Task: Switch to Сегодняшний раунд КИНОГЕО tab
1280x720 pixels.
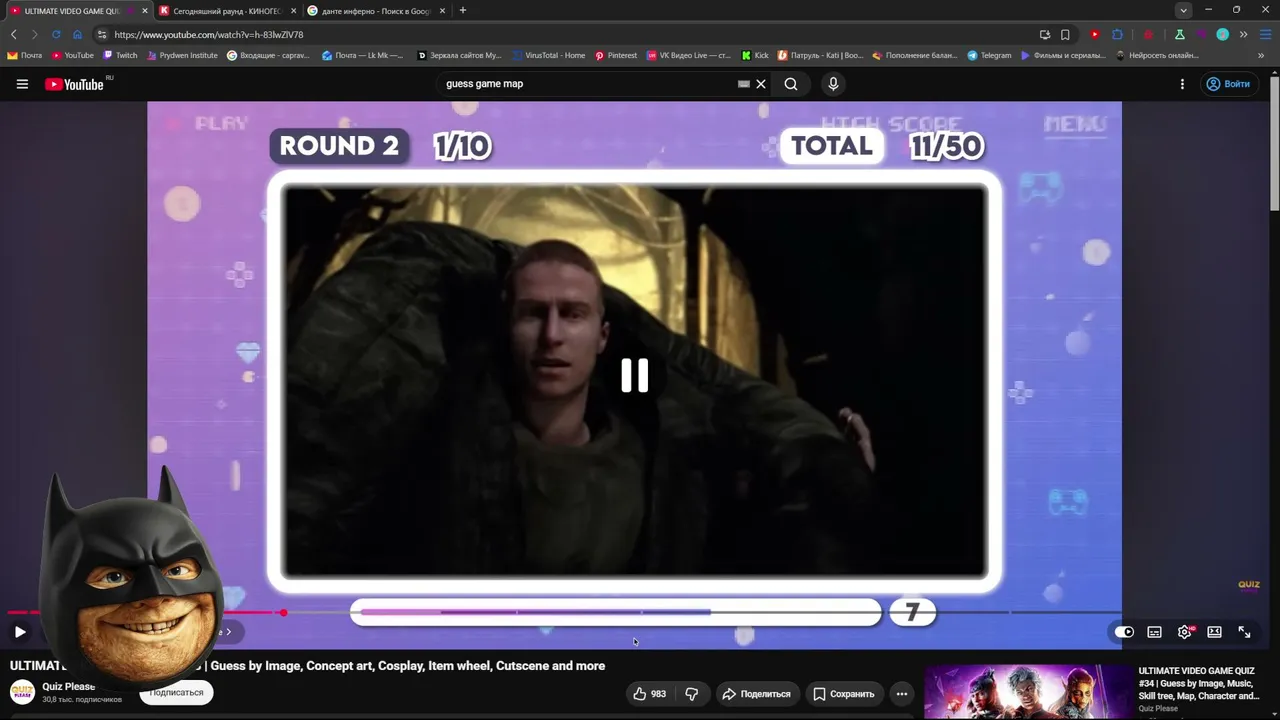Action: click(x=228, y=11)
